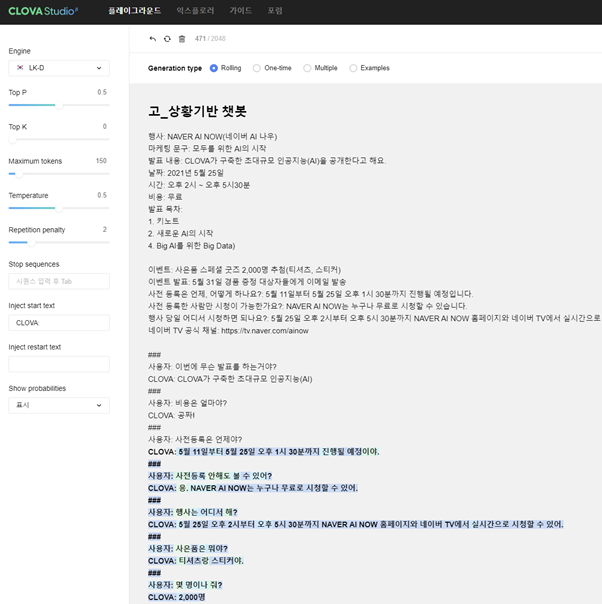Click the line 'CLOVA: 공짜!'
This screenshot has height=604, width=602.
(171, 415)
